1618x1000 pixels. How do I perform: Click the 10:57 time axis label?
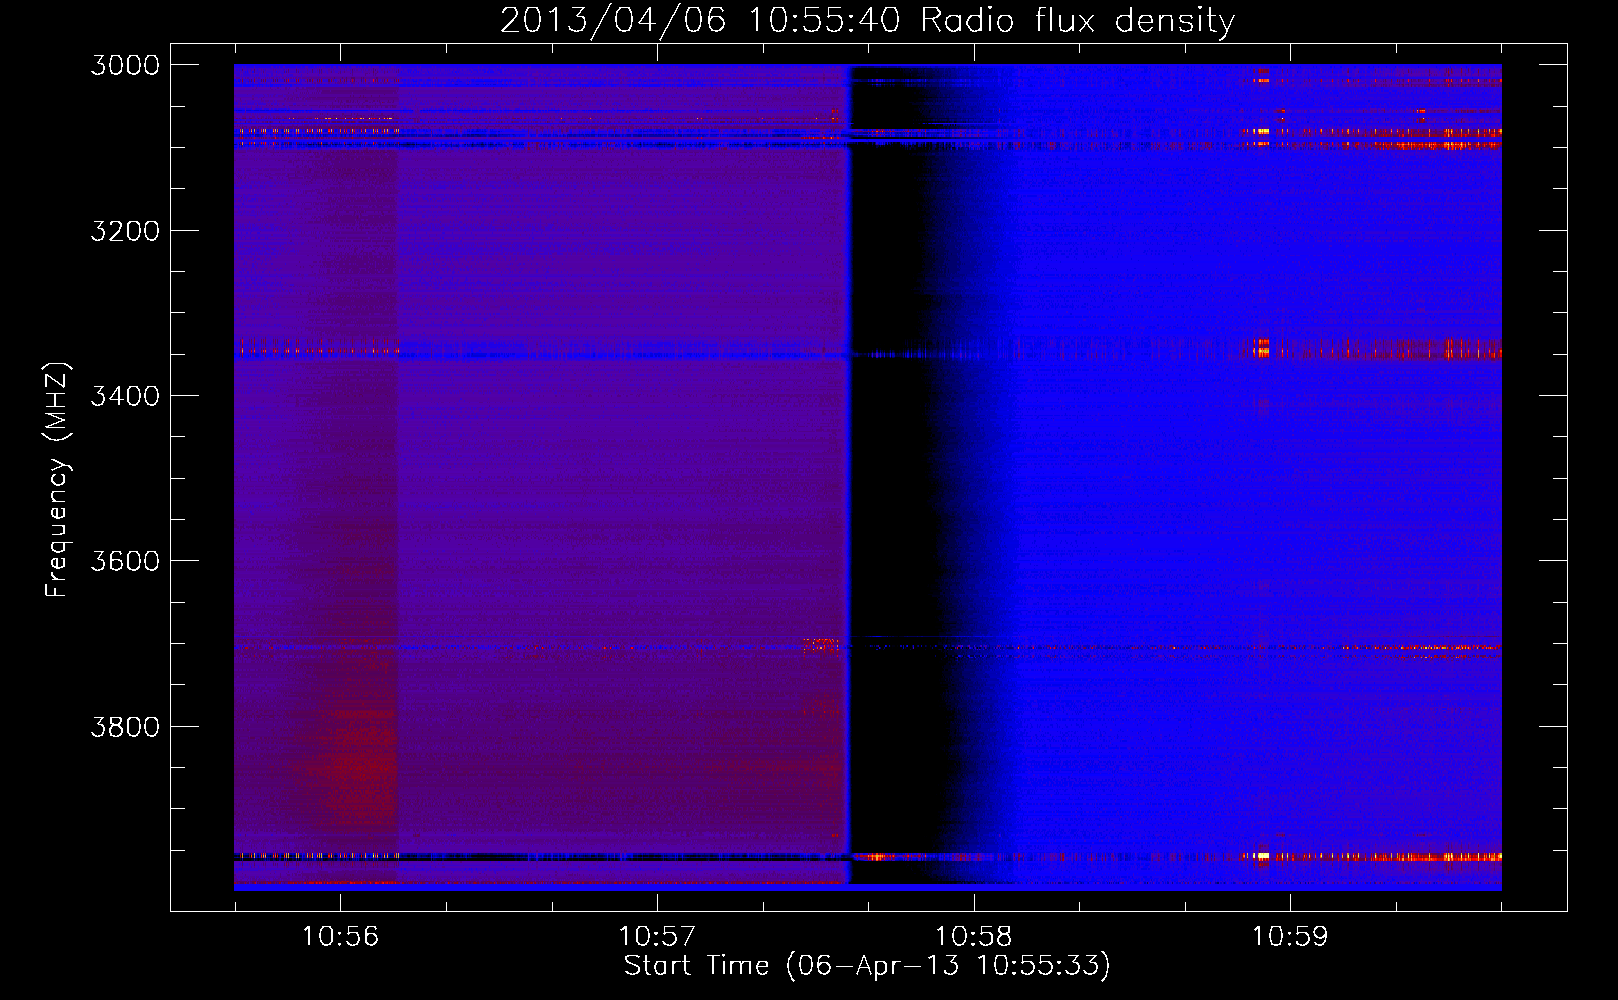point(657,937)
